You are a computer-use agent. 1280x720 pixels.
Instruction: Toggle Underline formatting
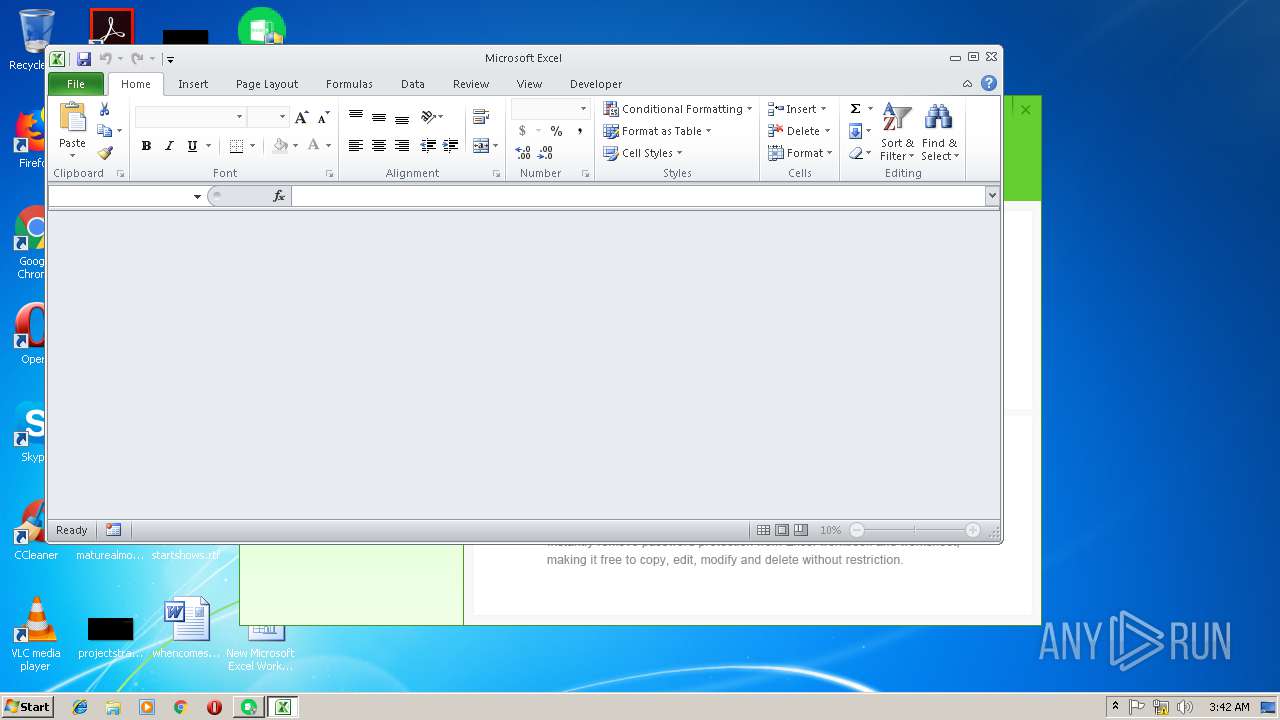pyautogui.click(x=192, y=146)
